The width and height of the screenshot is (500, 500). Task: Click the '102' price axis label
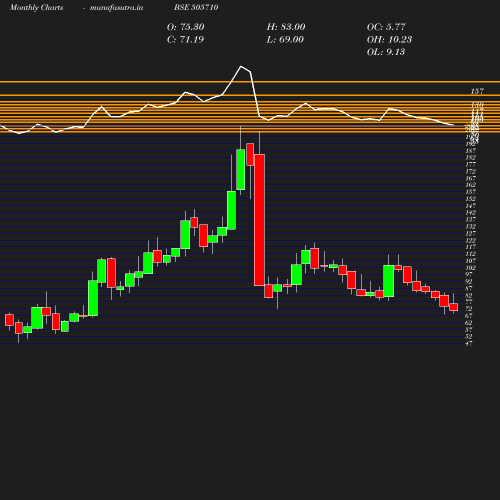coord(471,268)
